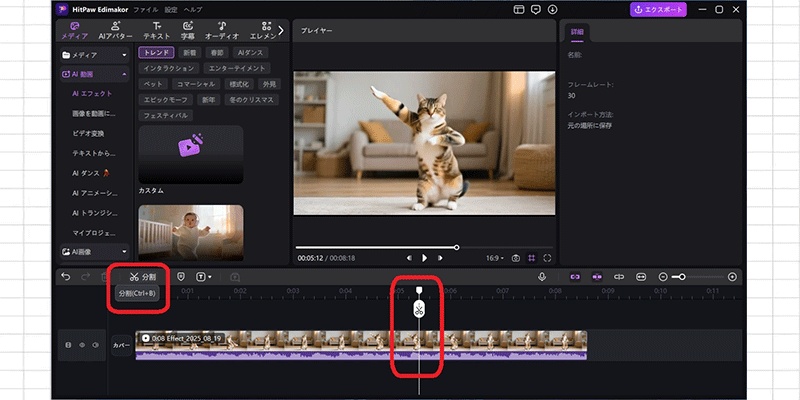Take a snapshot with camera icon
The height and width of the screenshot is (400, 800).
tap(516, 259)
